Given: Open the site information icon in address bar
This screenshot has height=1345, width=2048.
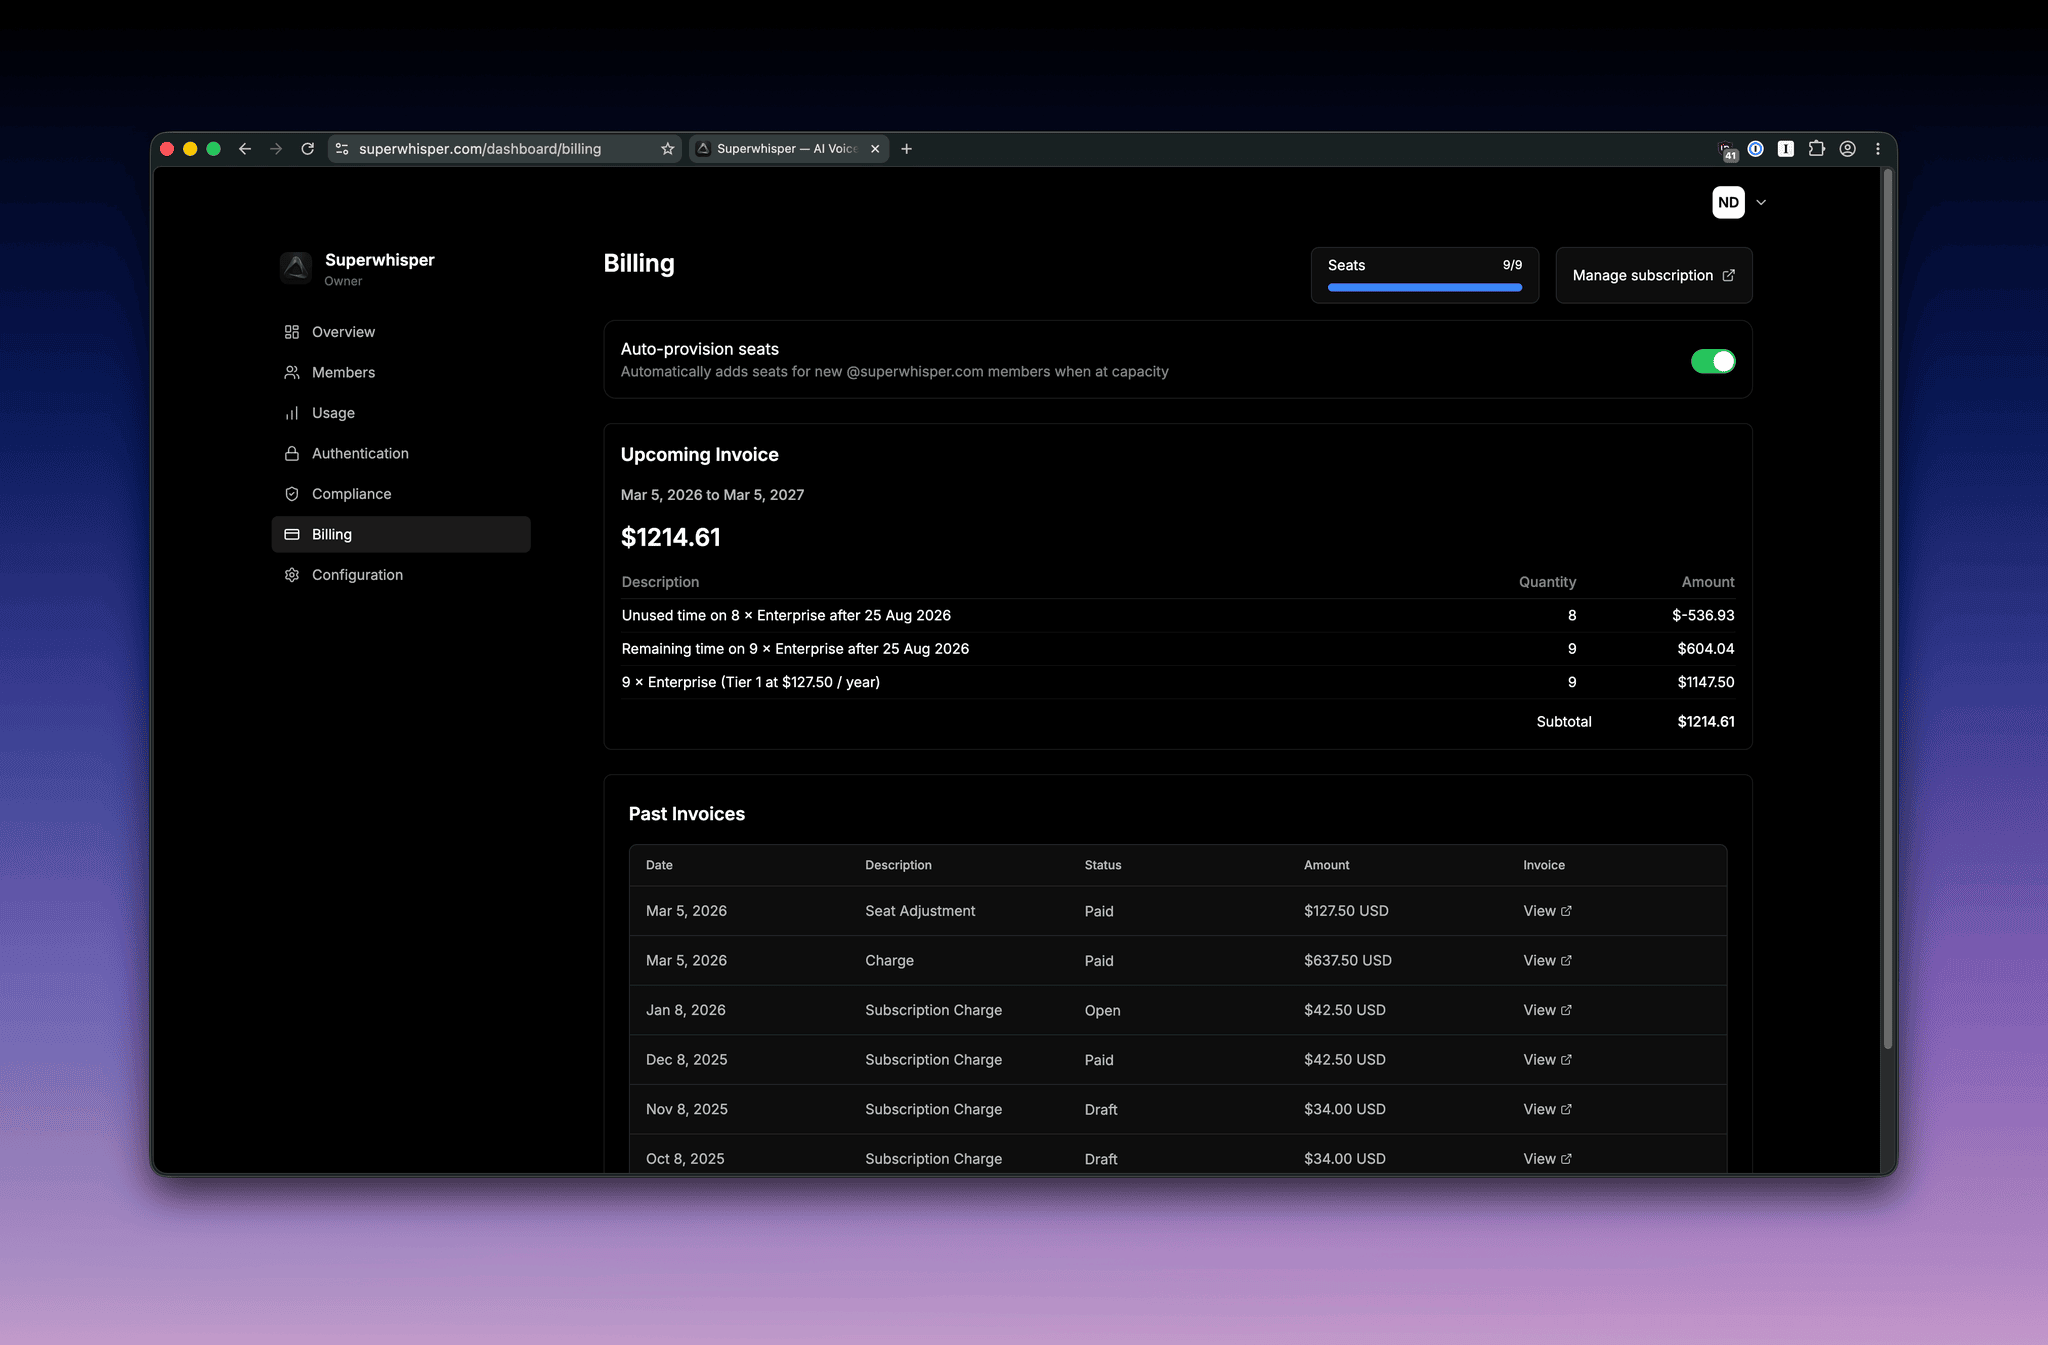Looking at the screenshot, I should click(342, 149).
